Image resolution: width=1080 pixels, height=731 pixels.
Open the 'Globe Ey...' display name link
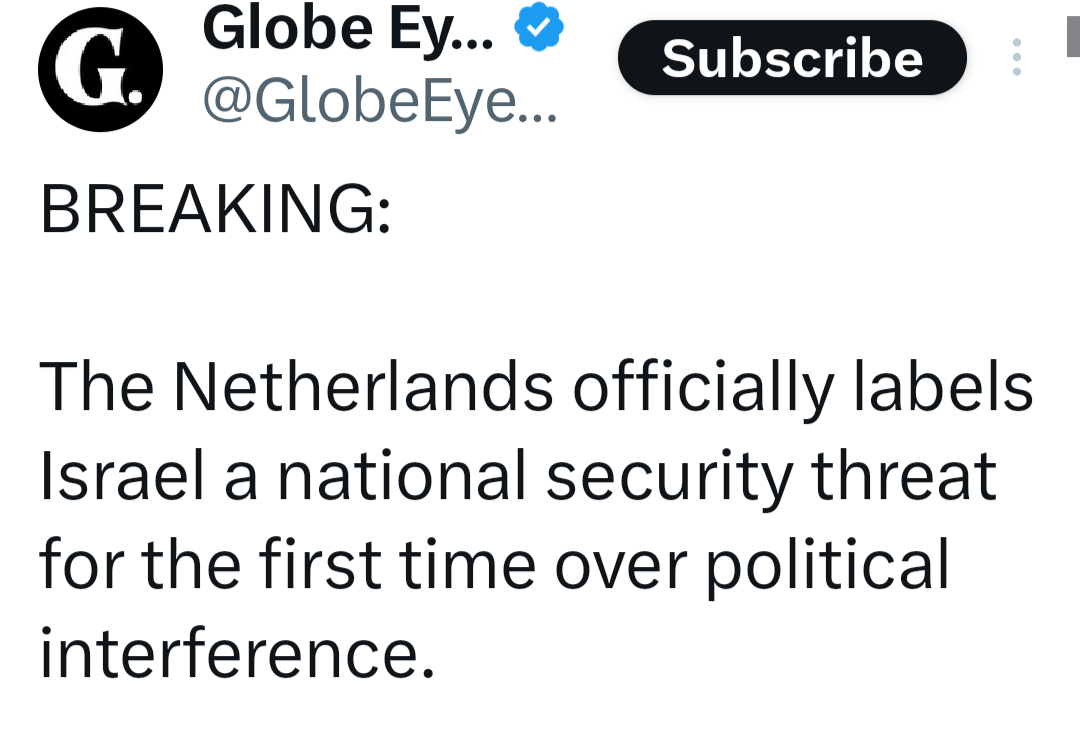point(349,29)
